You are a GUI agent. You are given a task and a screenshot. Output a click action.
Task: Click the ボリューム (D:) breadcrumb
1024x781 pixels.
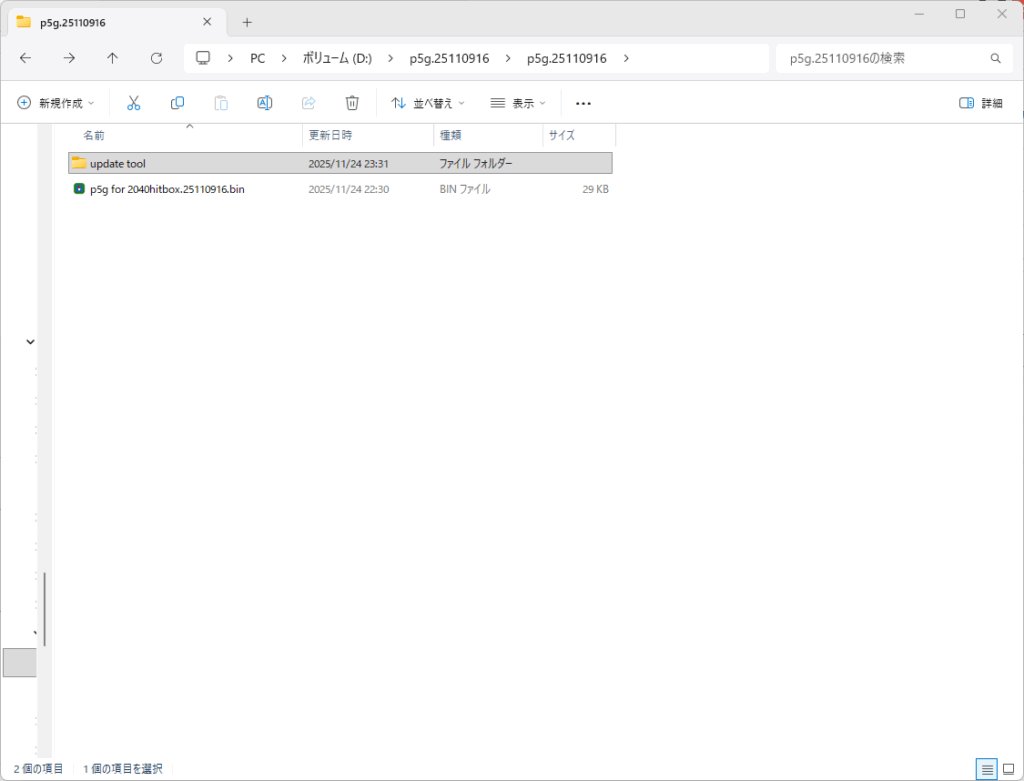337,58
